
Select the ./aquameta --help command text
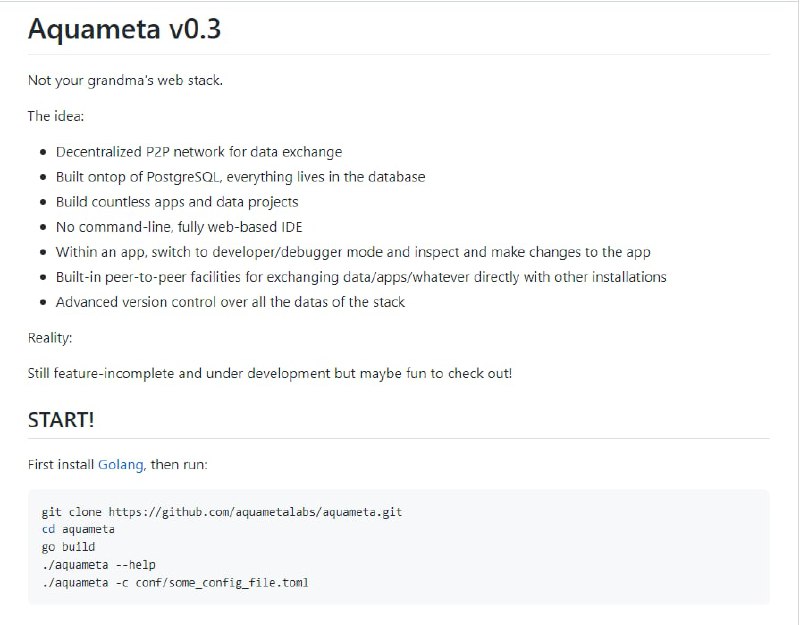tap(101, 564)
